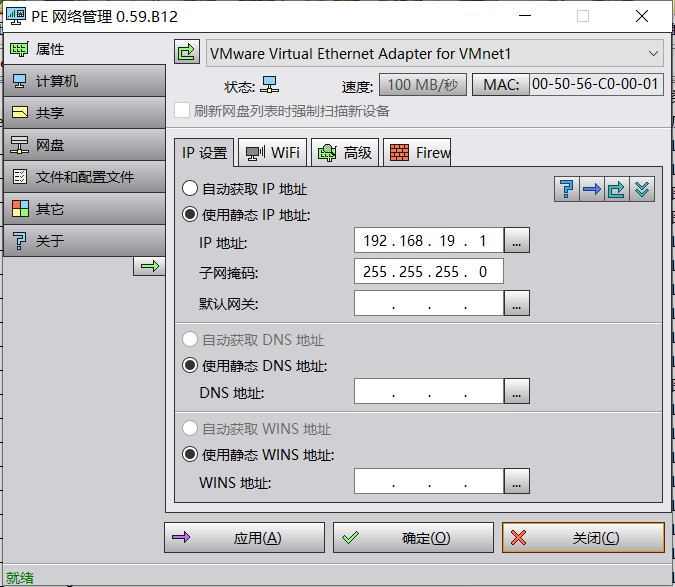Open the network adapter dropdown

(x=435, y=53)
